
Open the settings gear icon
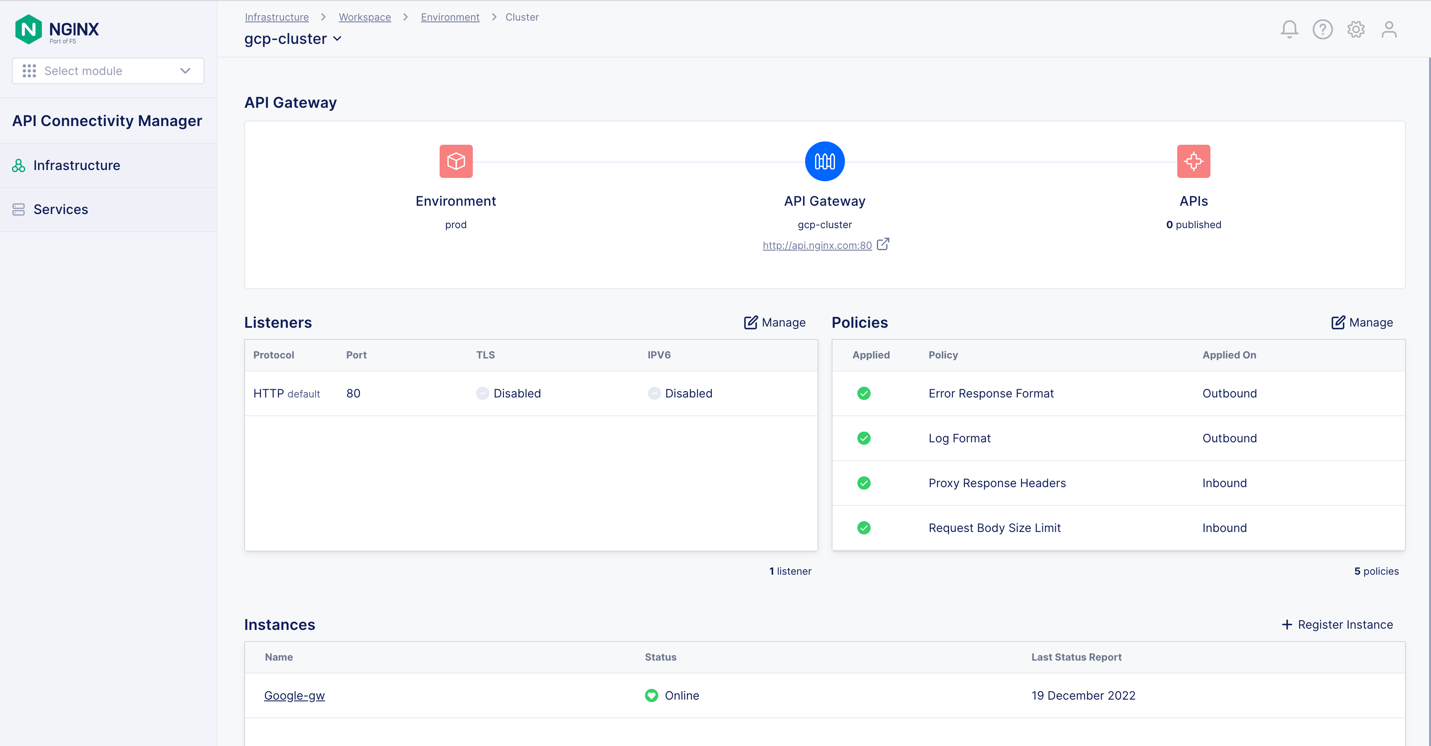[x=1355, y=29]
